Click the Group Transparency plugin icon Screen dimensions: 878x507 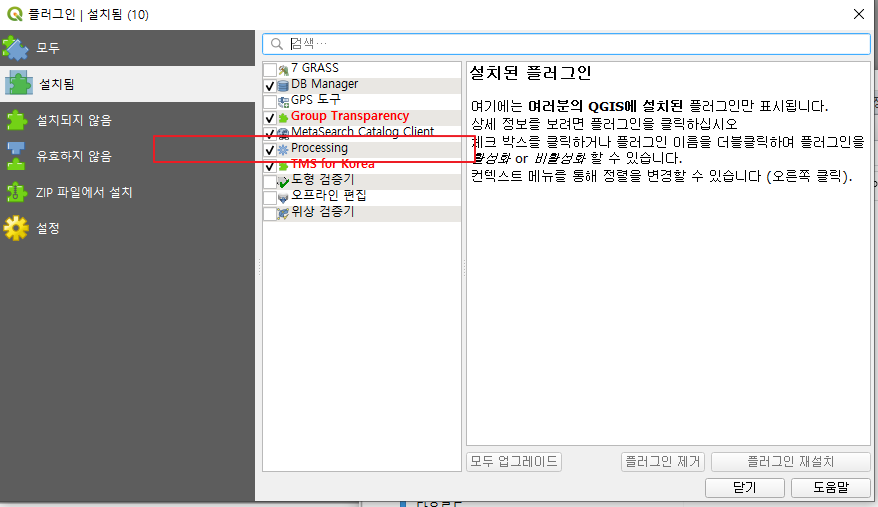(283, 118)
